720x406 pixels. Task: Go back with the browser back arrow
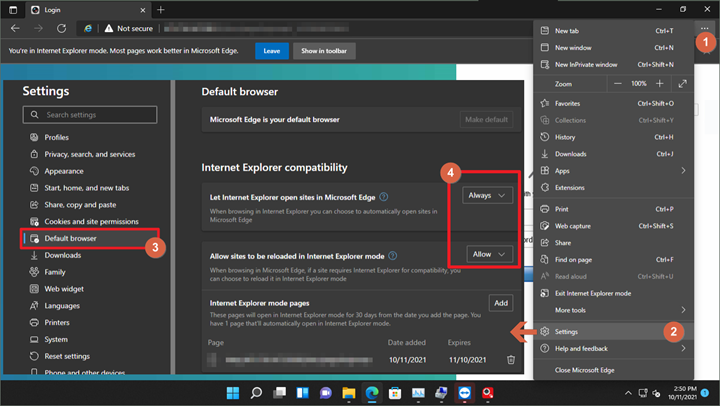[15, 28]
